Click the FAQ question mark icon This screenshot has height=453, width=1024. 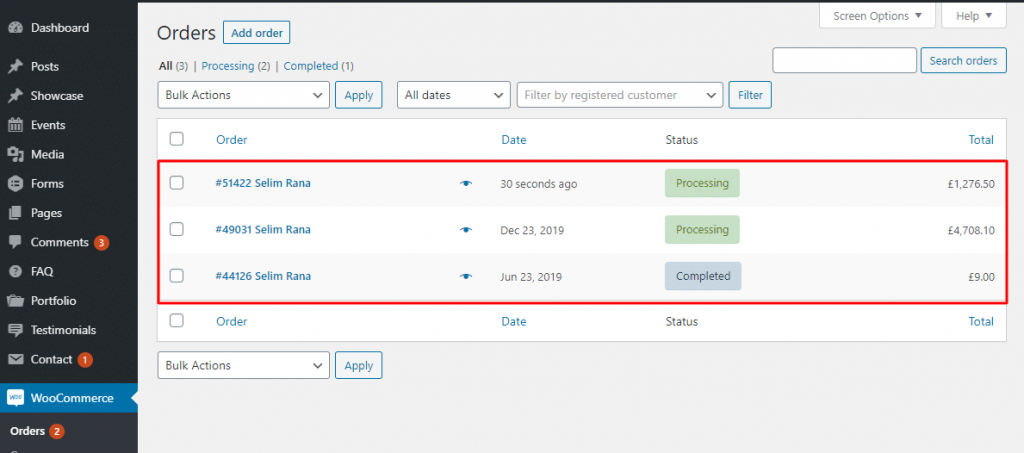[x=15, y=271]
